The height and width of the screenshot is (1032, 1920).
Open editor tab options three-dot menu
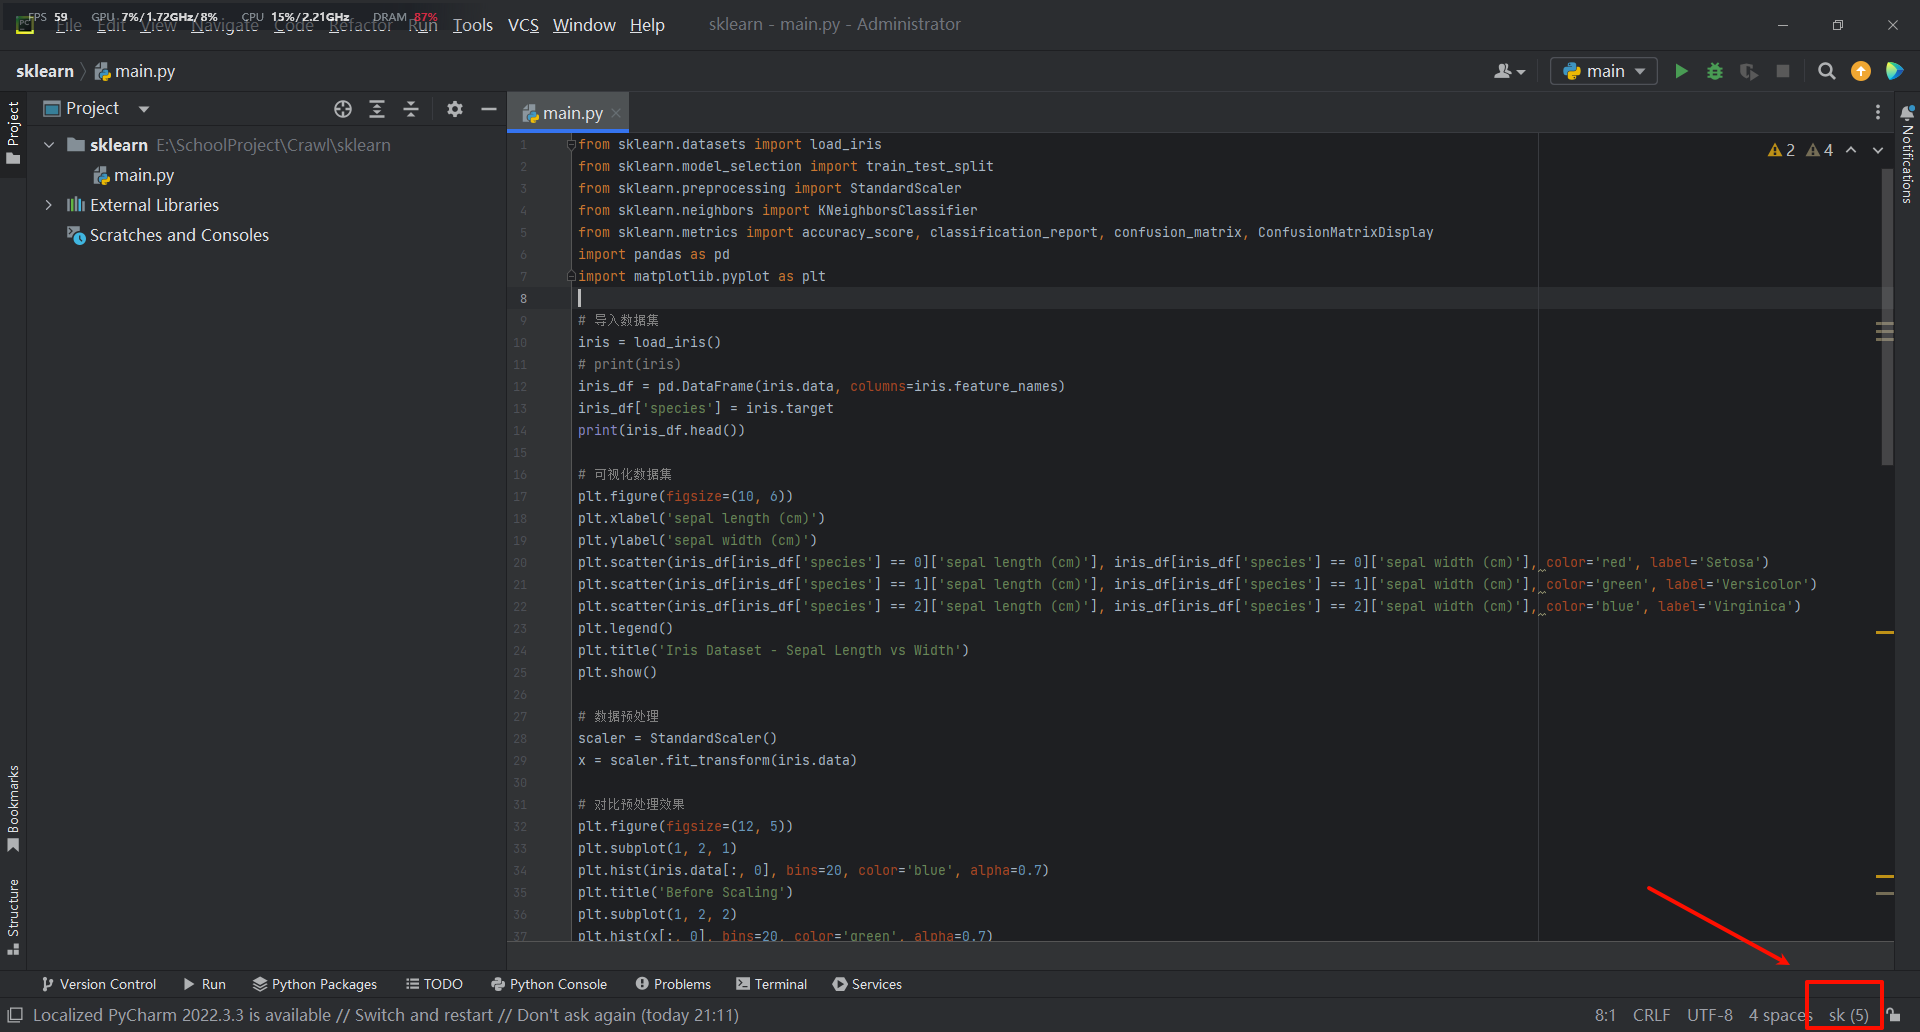tap(1878, 112)
